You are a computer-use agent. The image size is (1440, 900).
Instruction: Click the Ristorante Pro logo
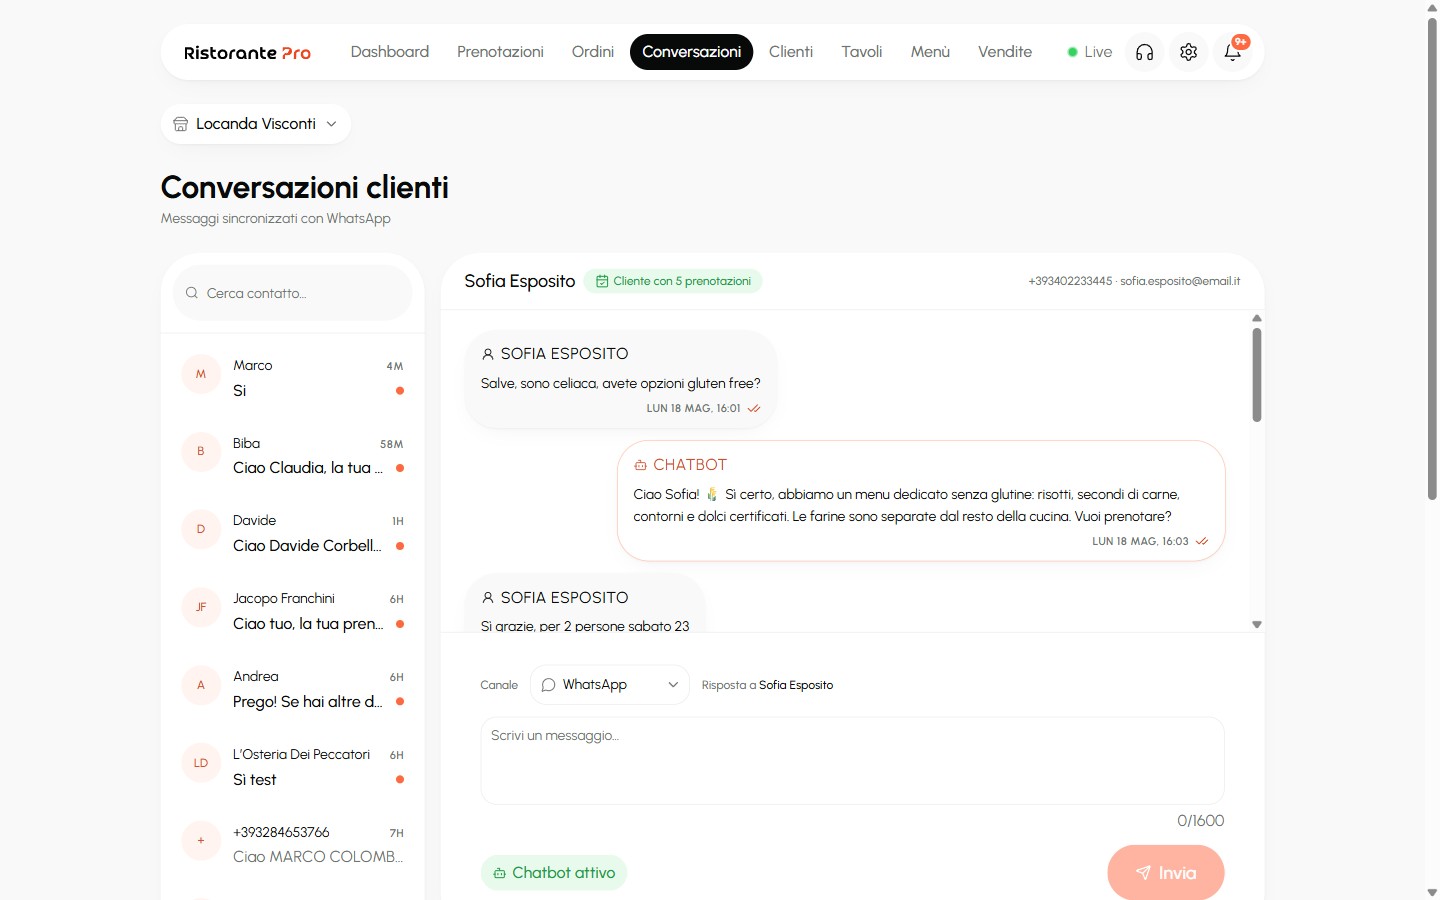[247, 52]
